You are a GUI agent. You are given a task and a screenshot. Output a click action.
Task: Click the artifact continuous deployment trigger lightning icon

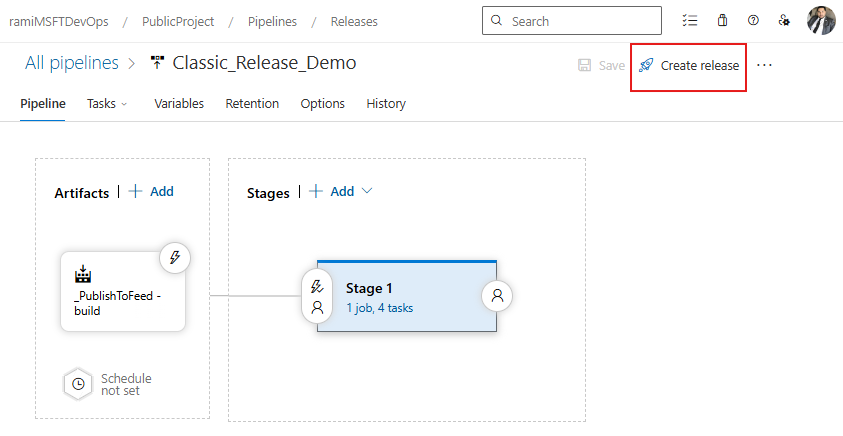coord(175,258)
